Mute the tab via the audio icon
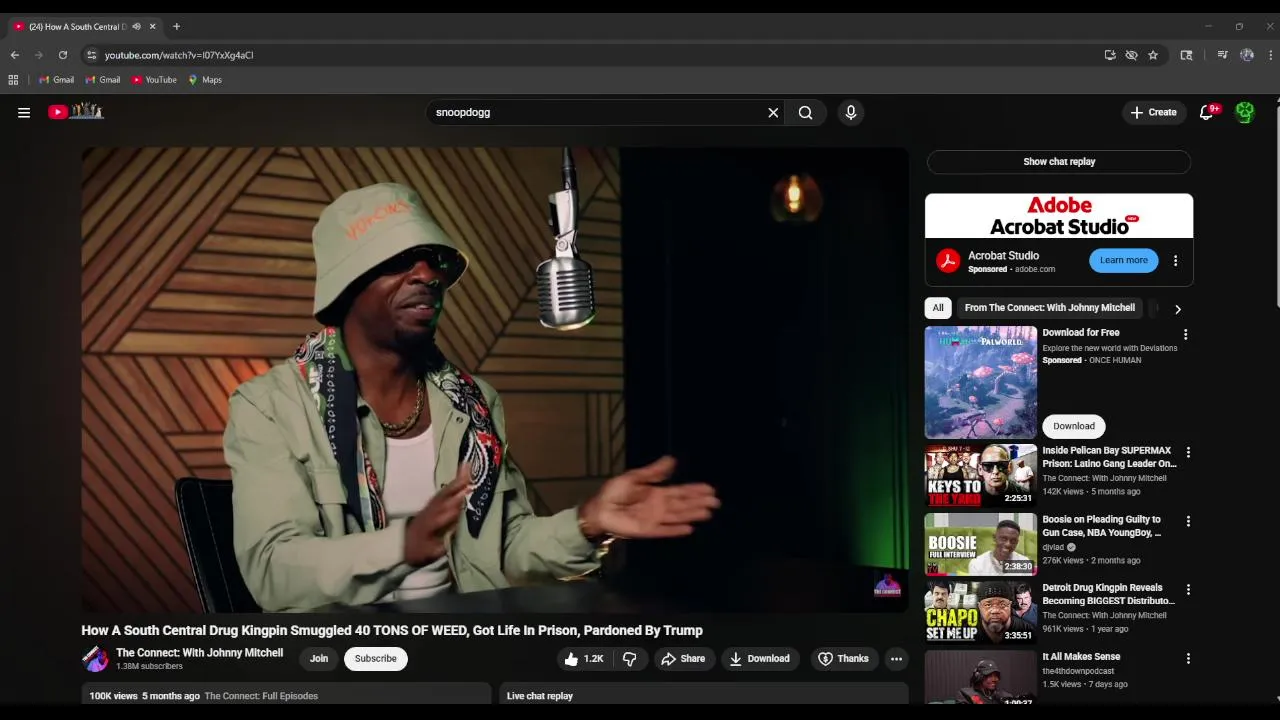Screen dimensions: 1280x720 [x=136, y=27]
